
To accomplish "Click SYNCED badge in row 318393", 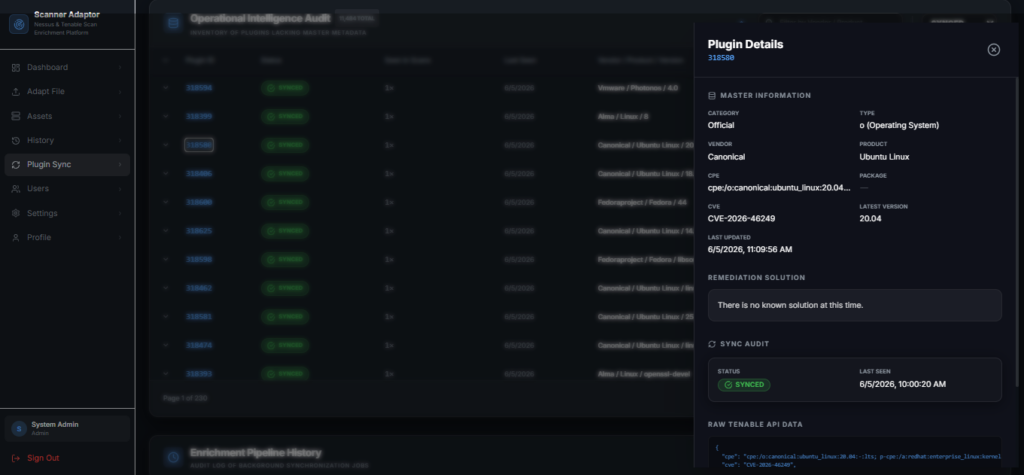I will point(285,374).
